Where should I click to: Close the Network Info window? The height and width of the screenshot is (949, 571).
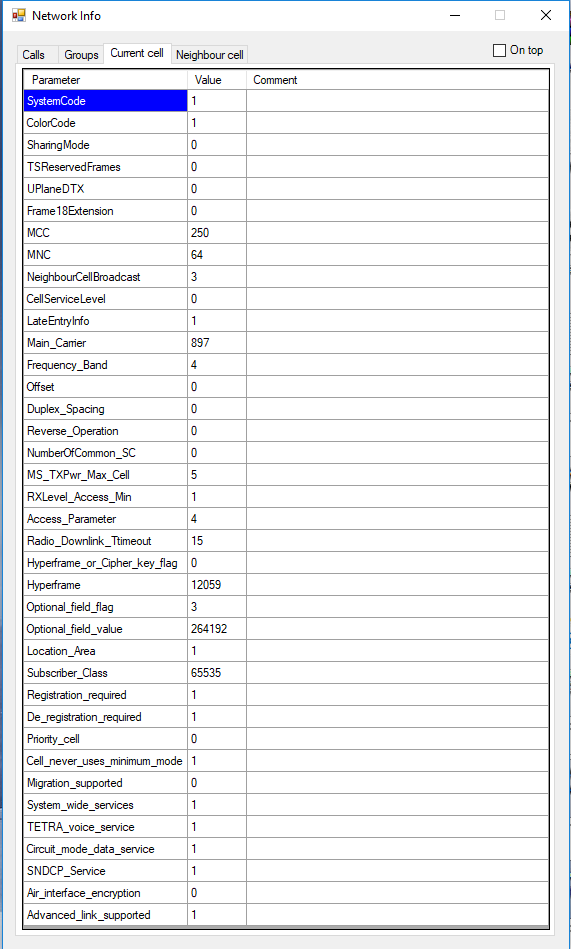pos(546,15)
